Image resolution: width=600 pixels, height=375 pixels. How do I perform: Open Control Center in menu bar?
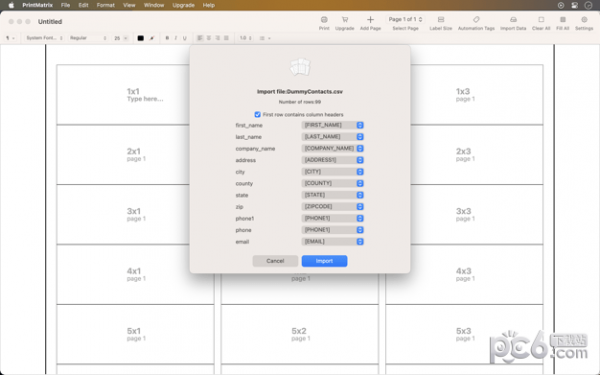(x=574, y=5)
